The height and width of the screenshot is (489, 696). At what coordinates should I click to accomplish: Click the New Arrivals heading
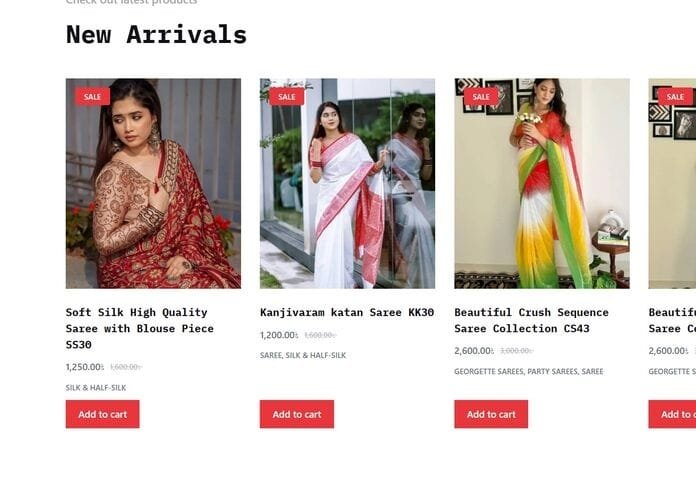tap(156, 35)
